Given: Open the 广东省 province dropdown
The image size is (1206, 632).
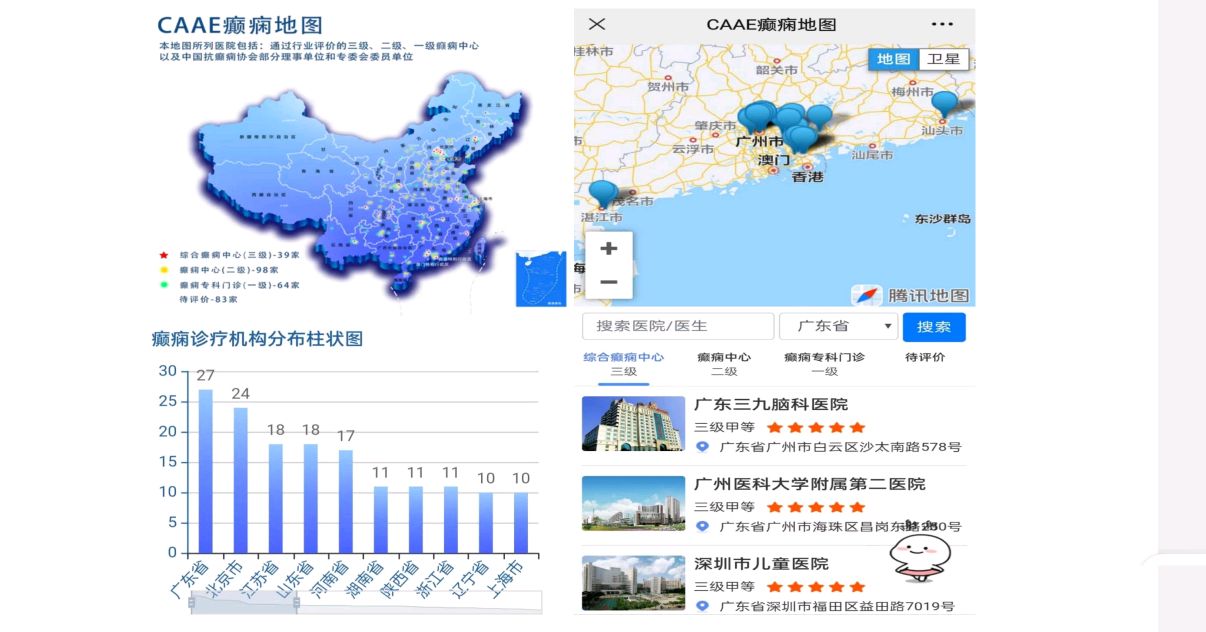Looking at the screenshot, I should click(839, 326).
